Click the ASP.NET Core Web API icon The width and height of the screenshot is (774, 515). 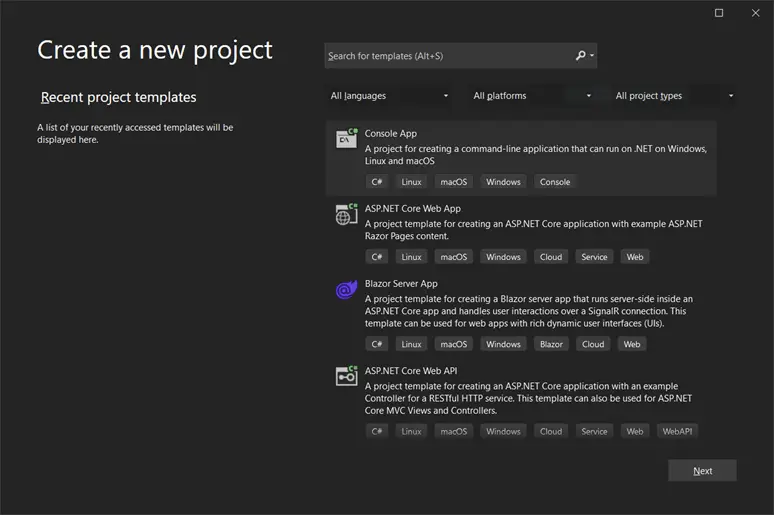point(347,376)
